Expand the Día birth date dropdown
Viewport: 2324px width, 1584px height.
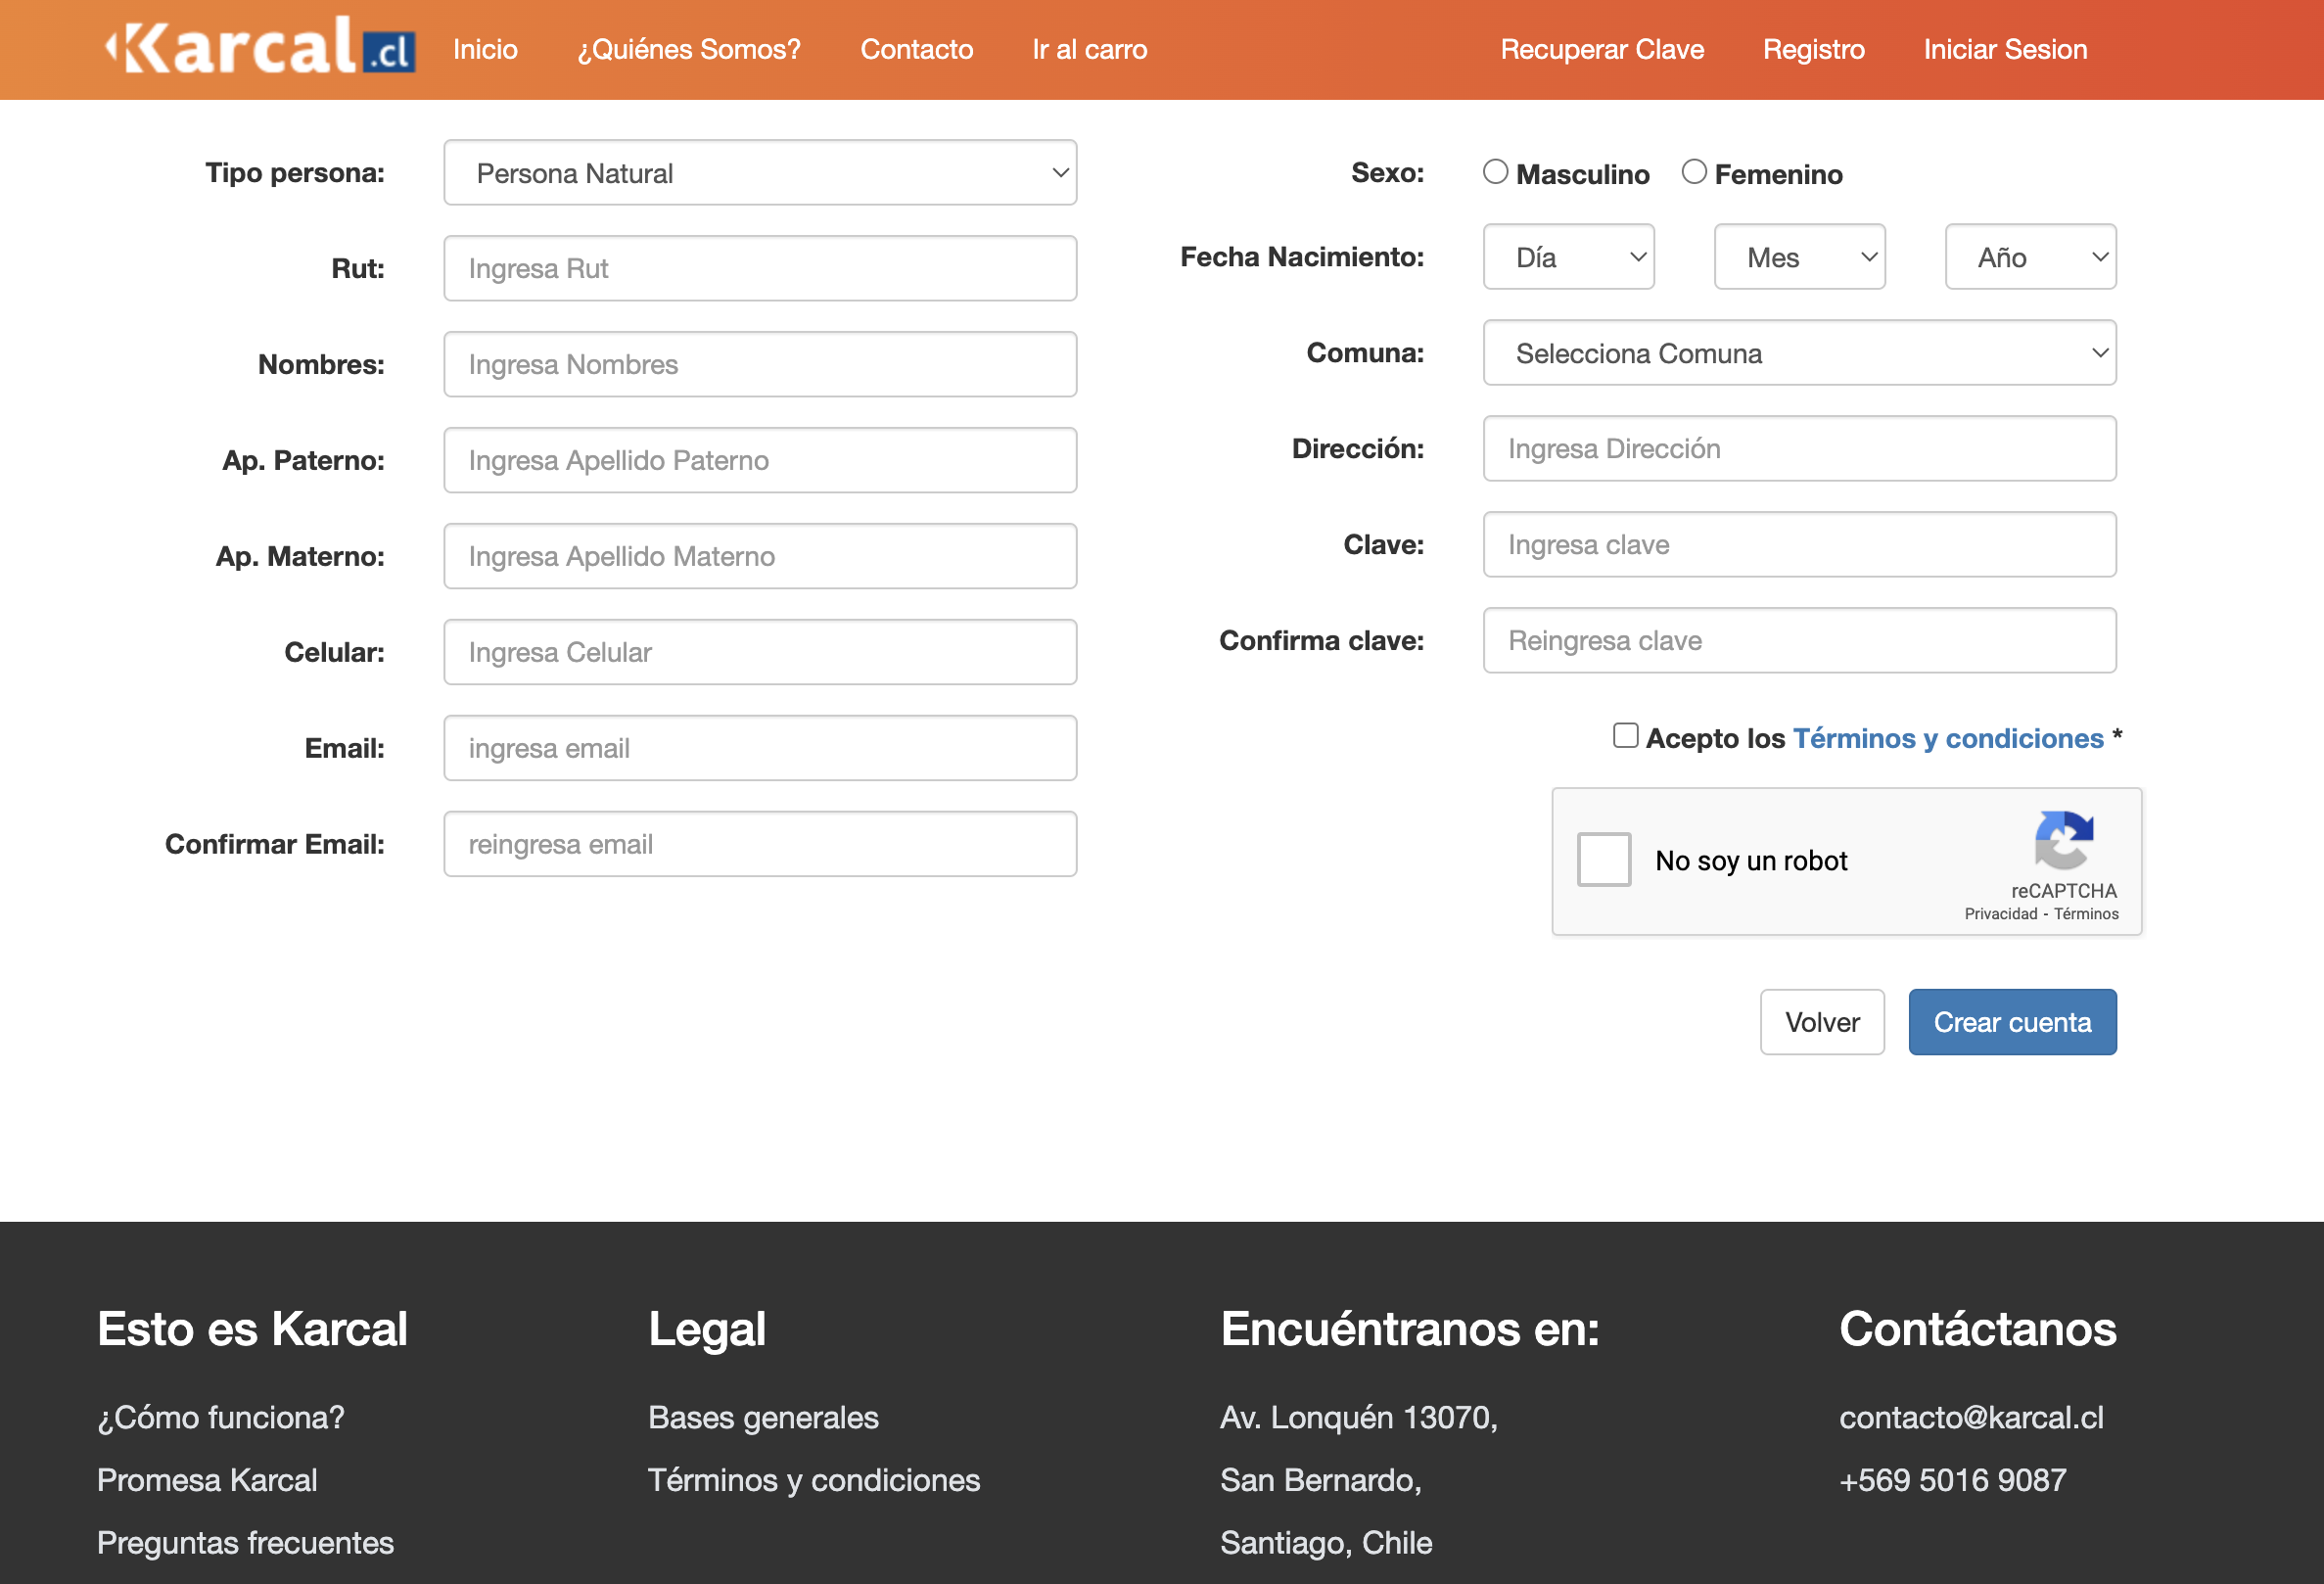(1568, 257)
